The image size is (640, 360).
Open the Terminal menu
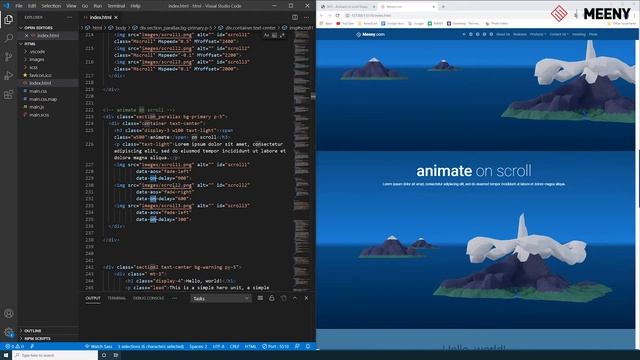(x=116, y=6)
